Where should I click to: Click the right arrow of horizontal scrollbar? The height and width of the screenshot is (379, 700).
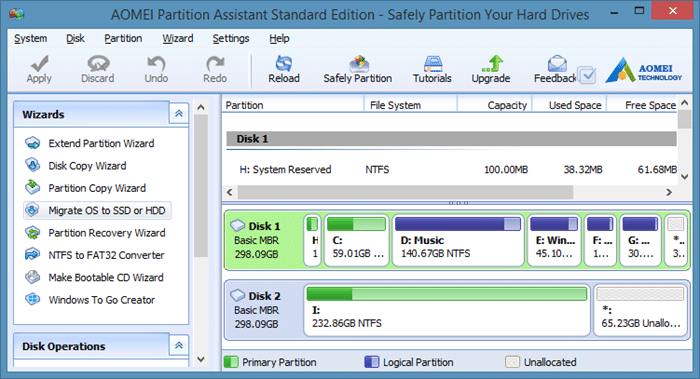[x=669, y=192]
